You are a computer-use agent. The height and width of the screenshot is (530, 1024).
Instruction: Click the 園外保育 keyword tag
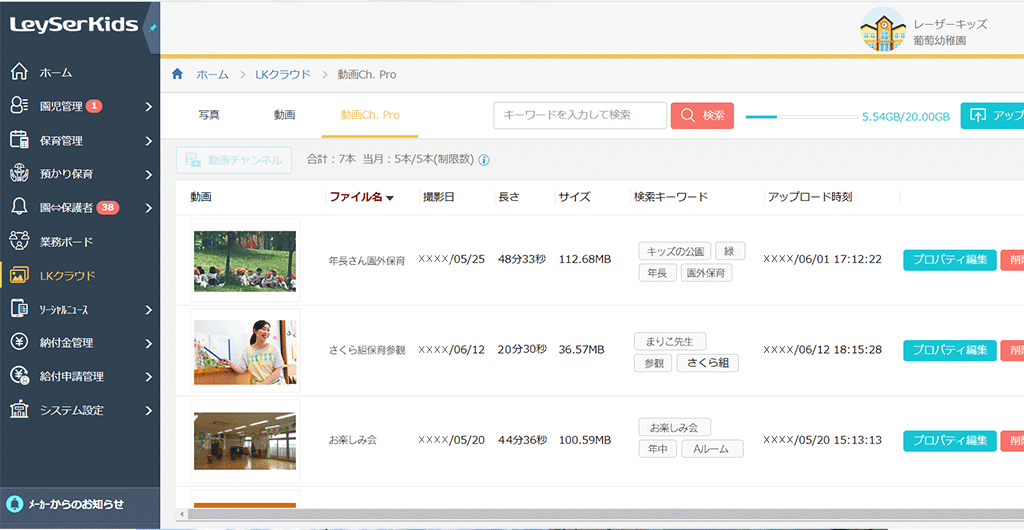pyautogui.click(x=706, y=273)
